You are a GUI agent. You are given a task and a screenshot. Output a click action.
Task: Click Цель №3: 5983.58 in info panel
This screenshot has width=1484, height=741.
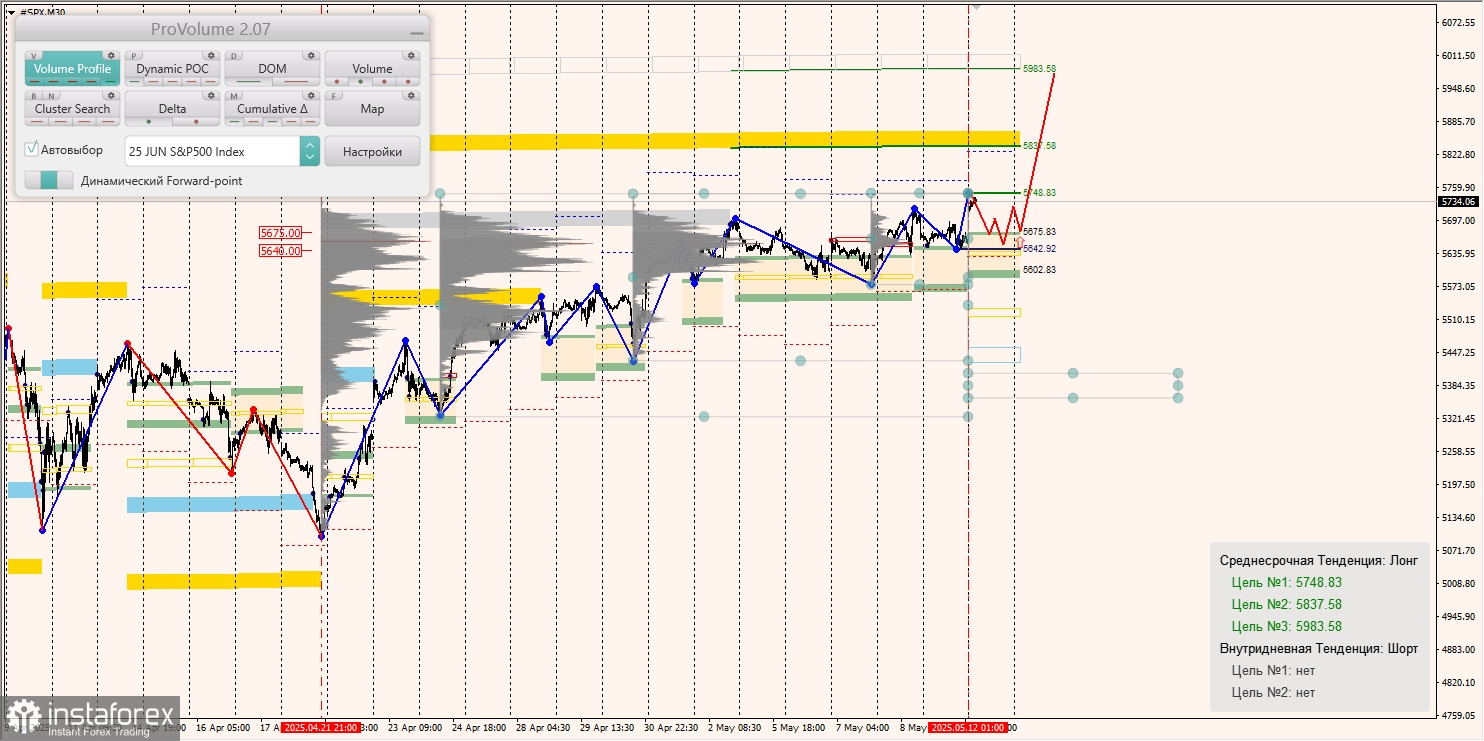pos(1287,626)
